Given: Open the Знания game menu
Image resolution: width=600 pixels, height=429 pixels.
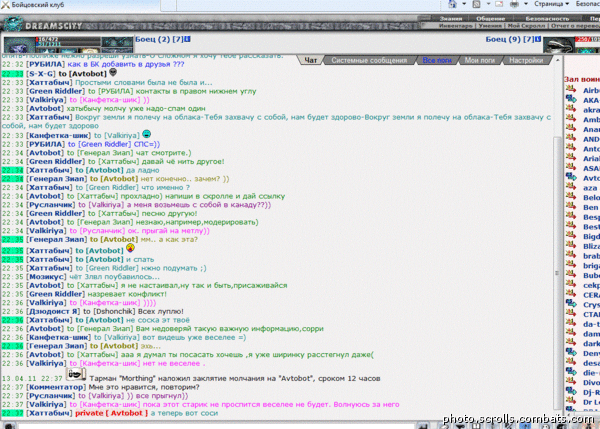Looking at the screenshot, I should click(451, 18).
